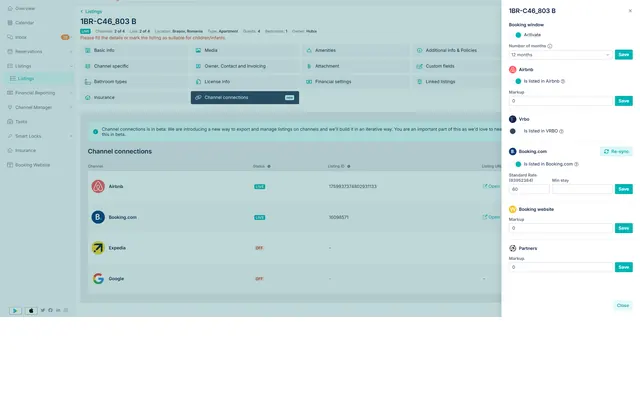Open the Channel specific tab

click(134, 66)
